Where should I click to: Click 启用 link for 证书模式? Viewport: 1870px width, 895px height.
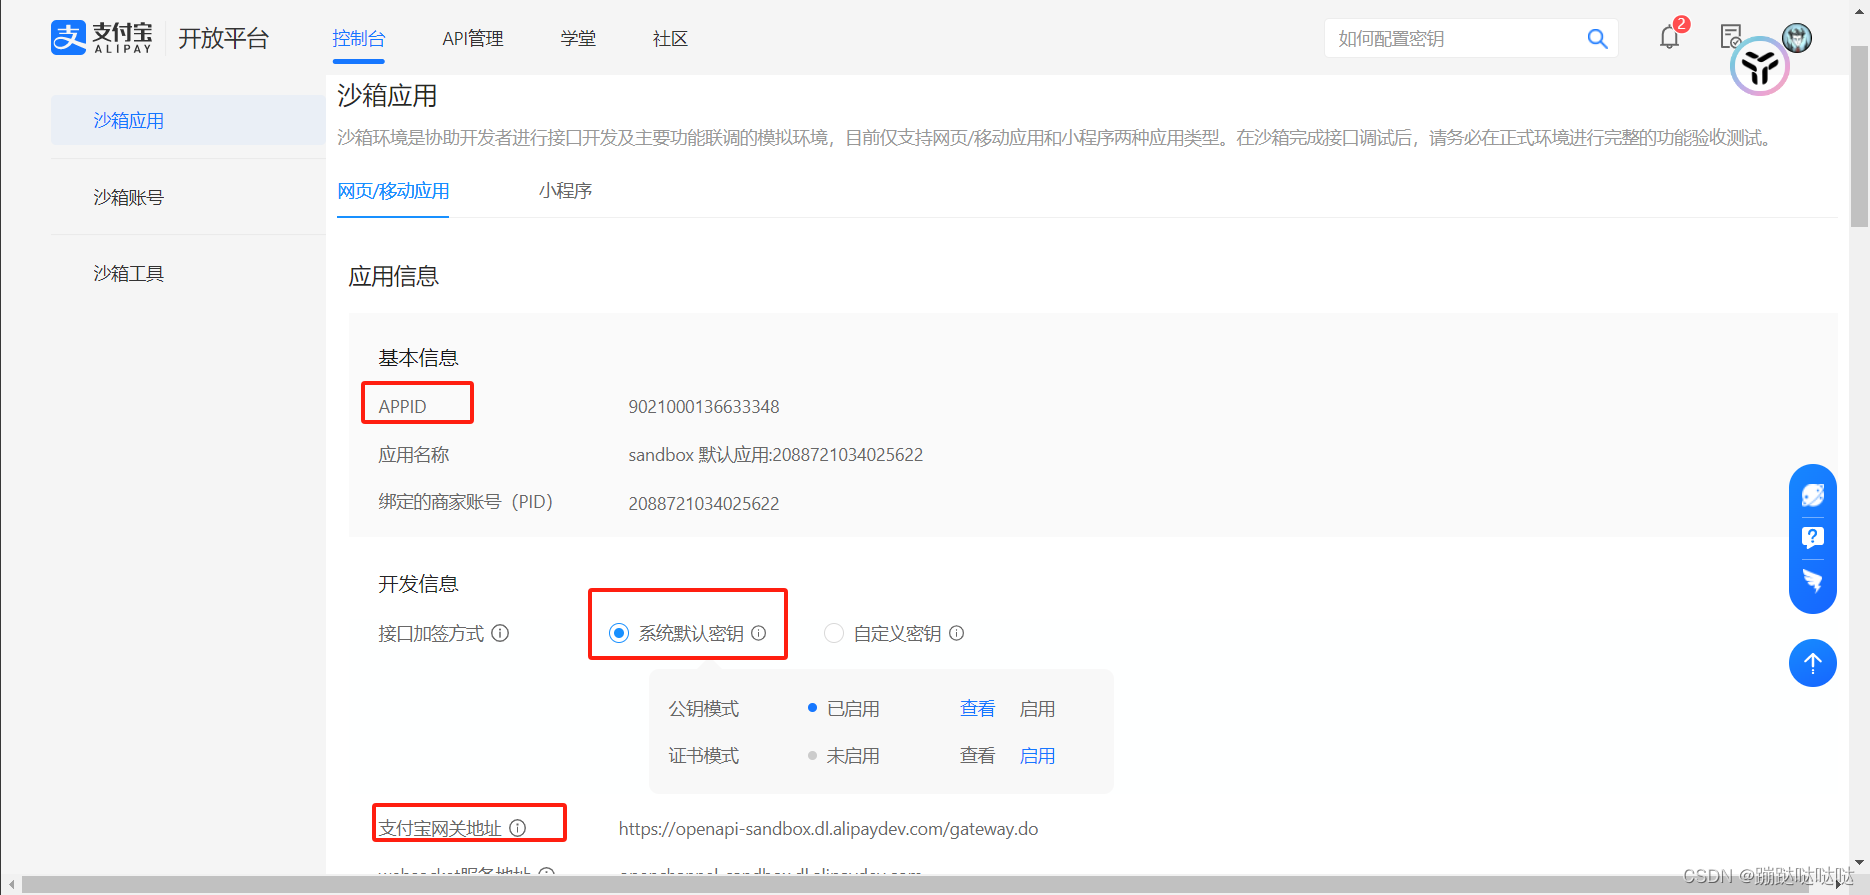(1037, 756)
